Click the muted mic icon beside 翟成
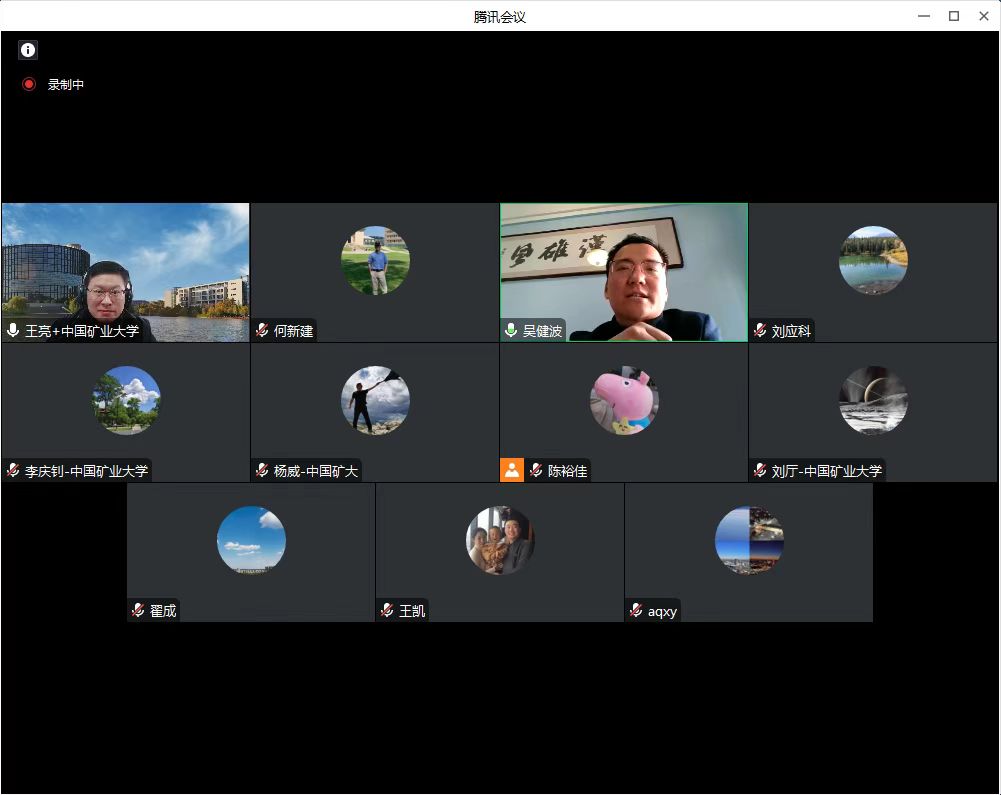 coord(138,610)
